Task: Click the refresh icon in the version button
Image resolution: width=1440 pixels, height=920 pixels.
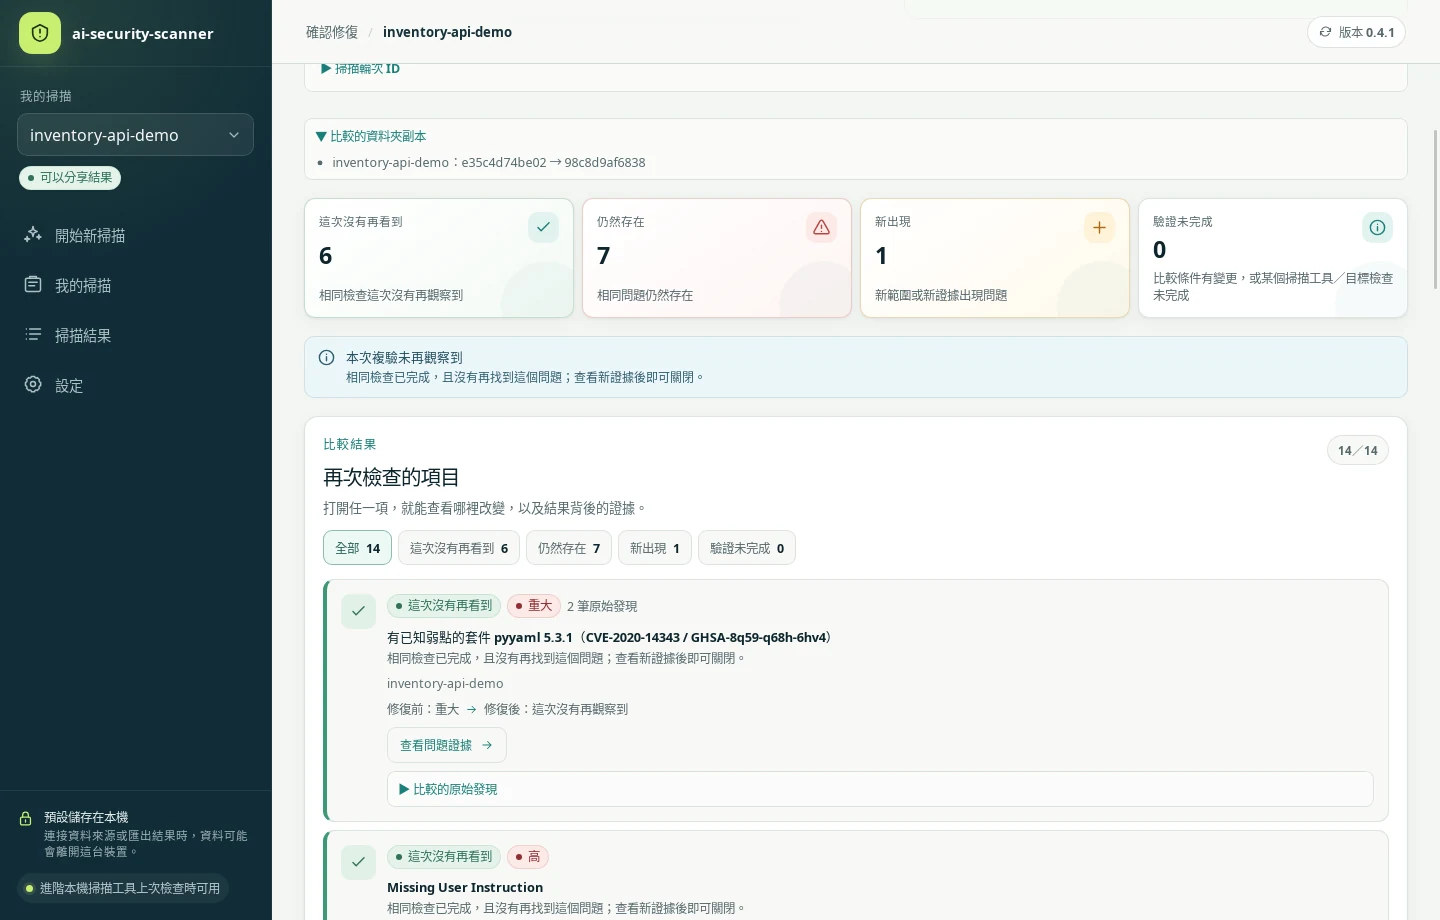Action: click(x=1325, y=32)
